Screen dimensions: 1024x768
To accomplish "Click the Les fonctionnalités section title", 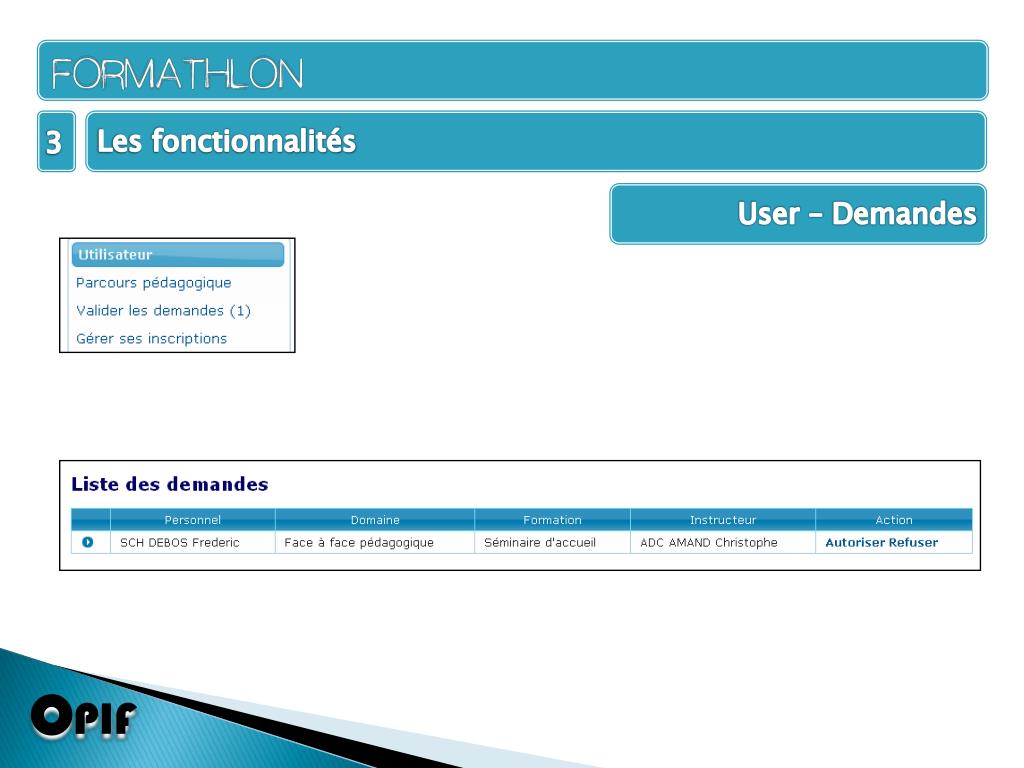I will pyautogui.click(x=536, y=142).
